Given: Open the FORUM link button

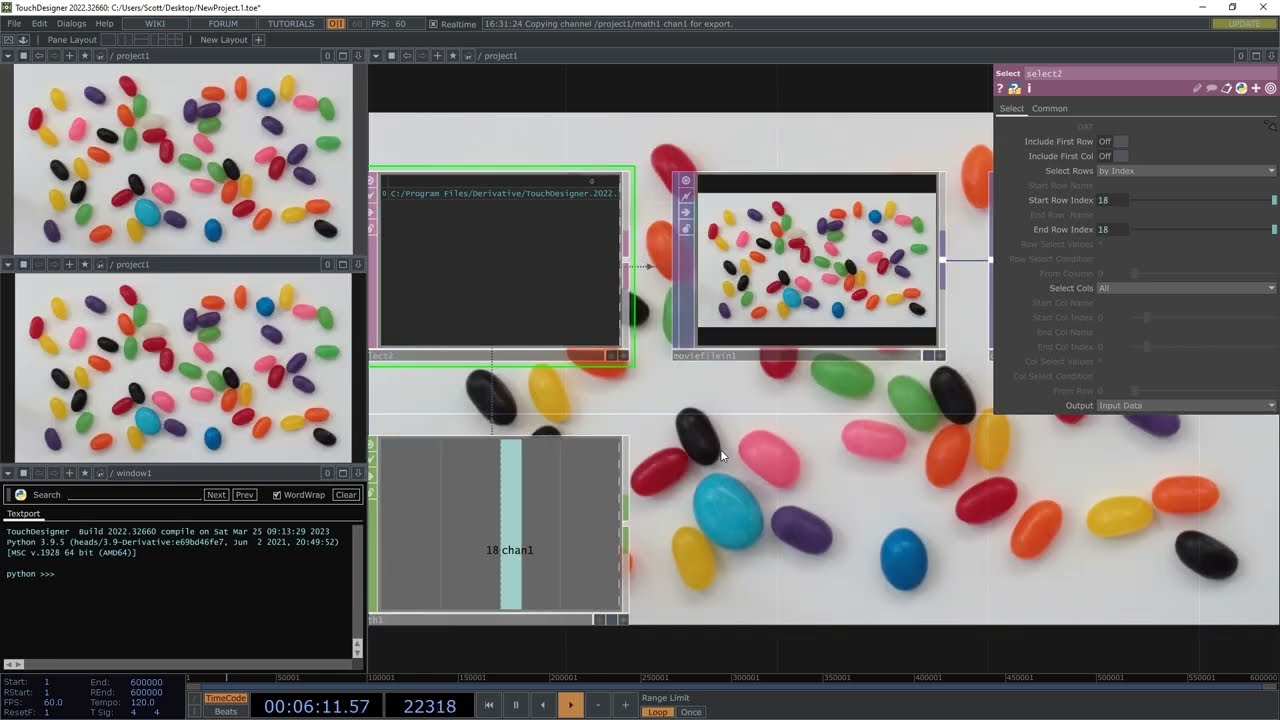Looking at the screenshot, I should click(223, 24).
